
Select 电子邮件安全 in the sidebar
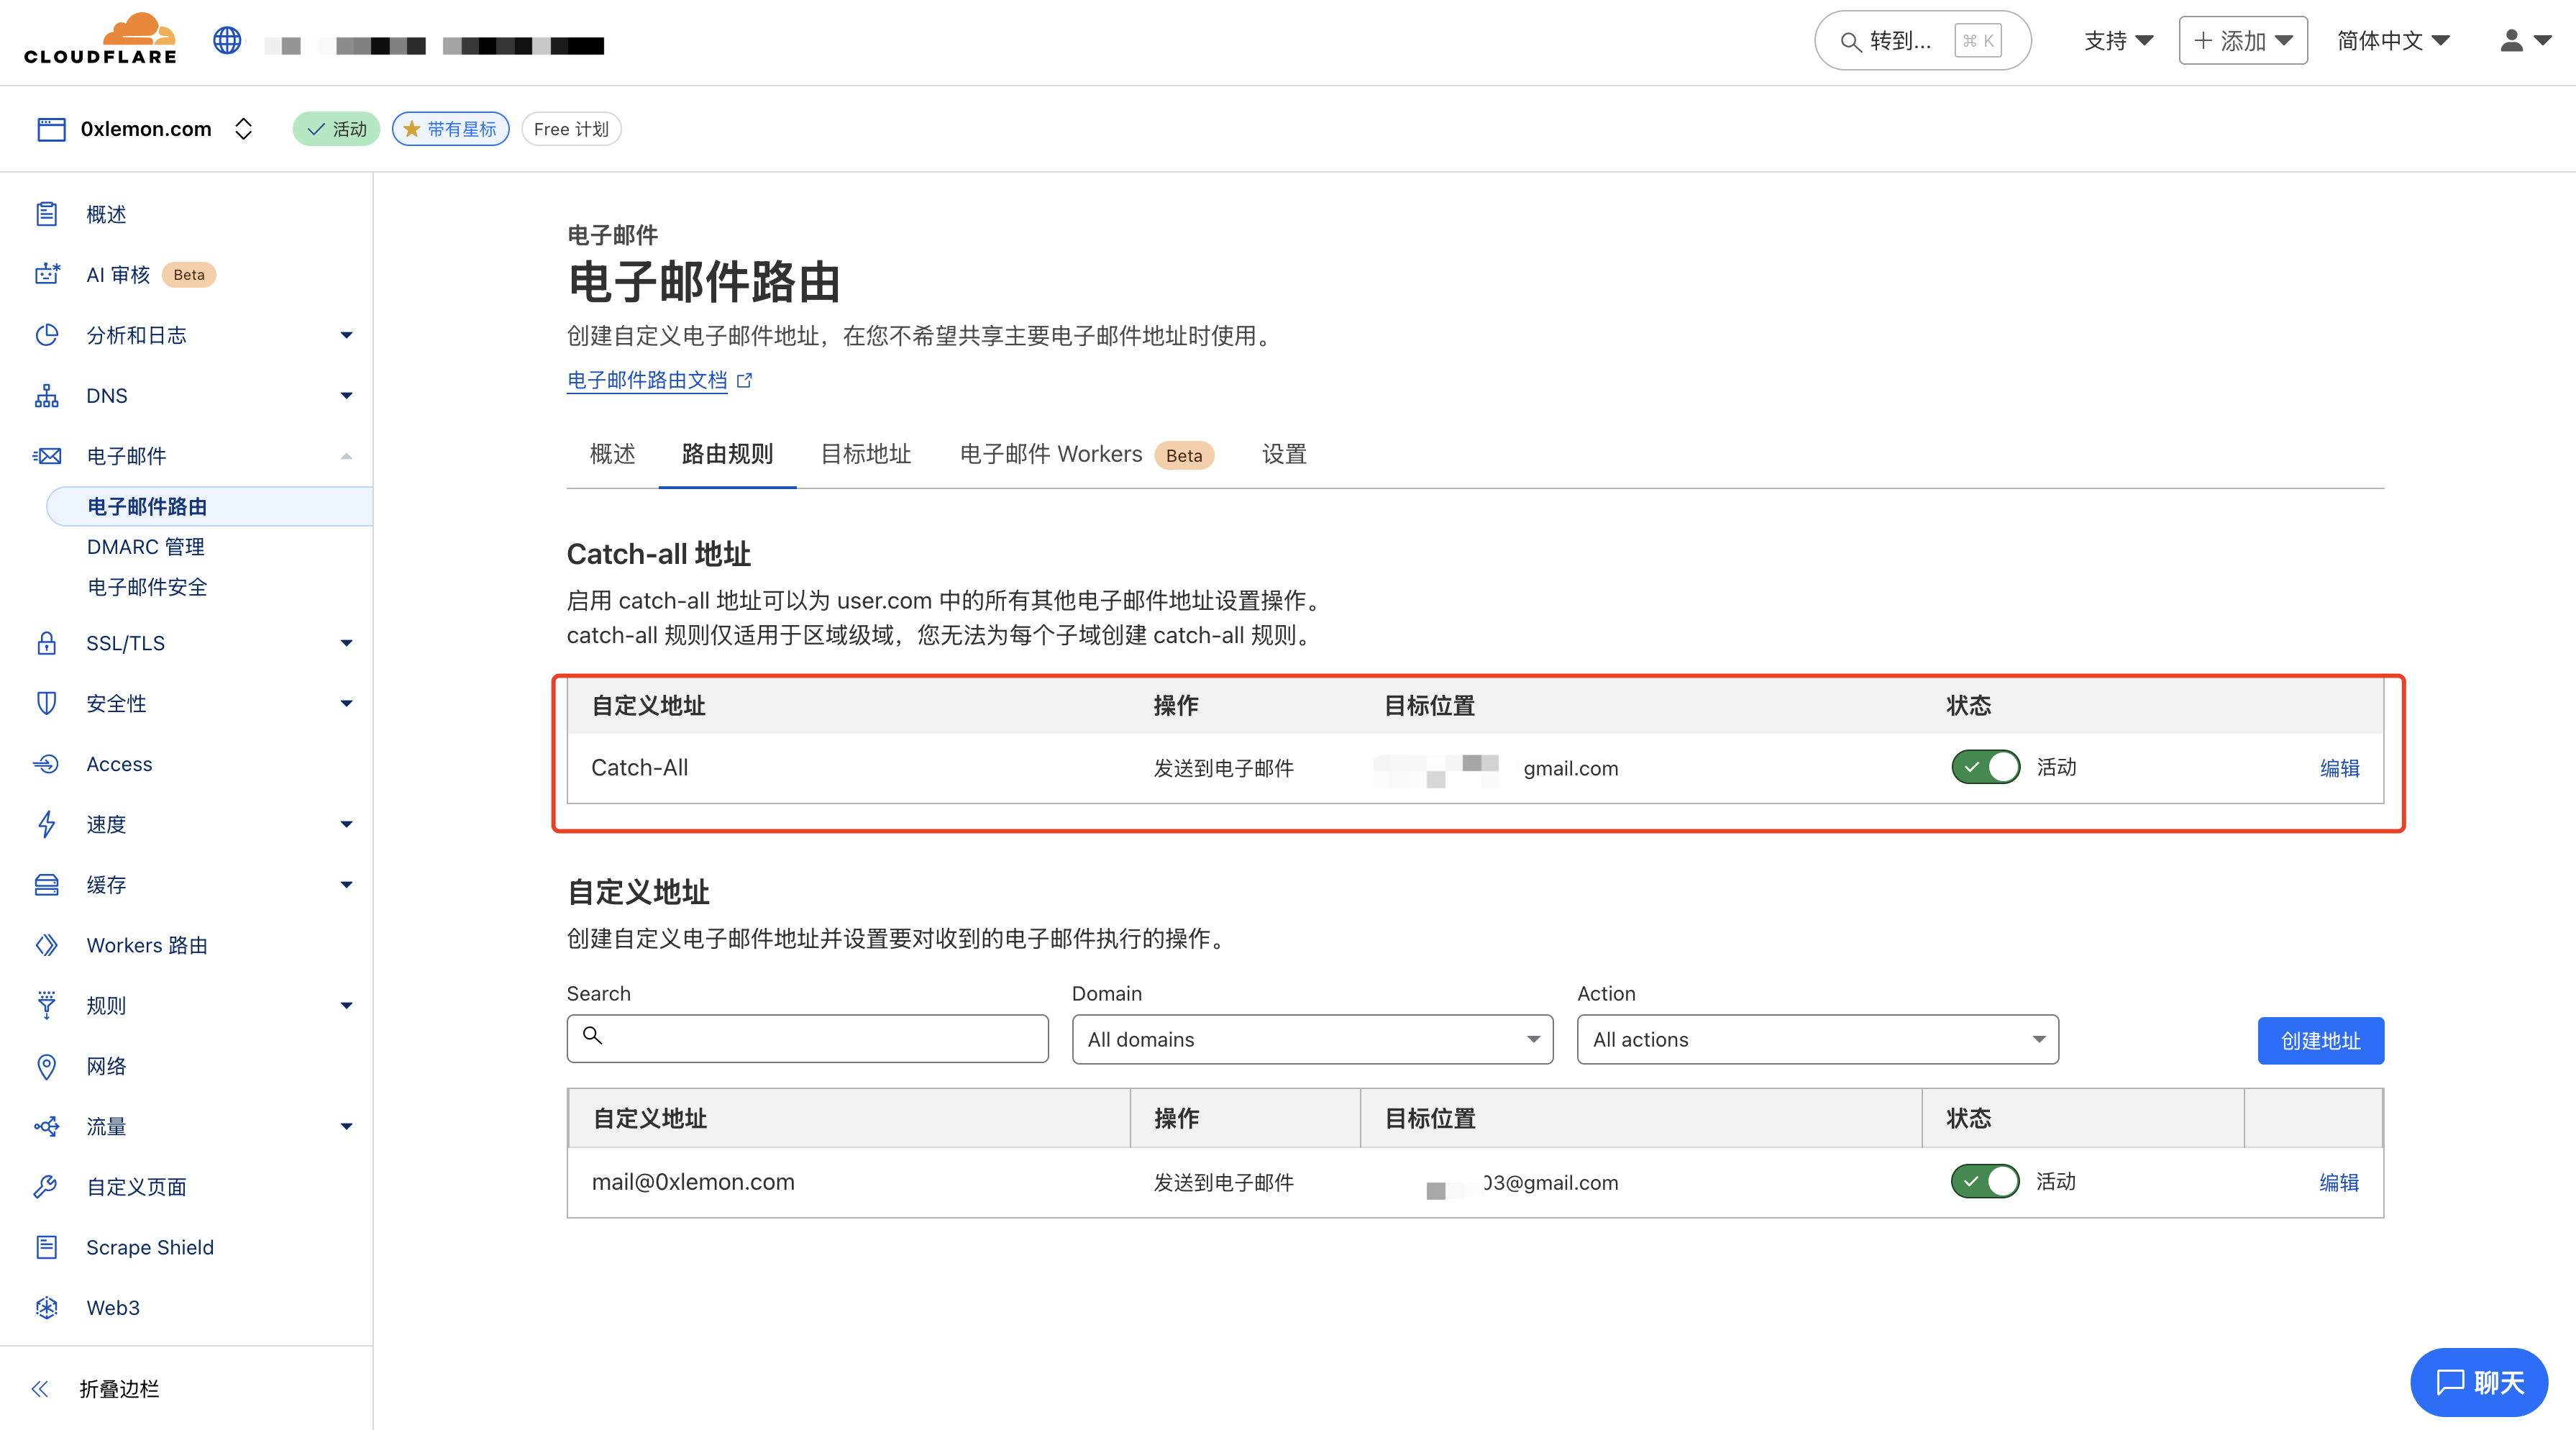tap(147, 587)
